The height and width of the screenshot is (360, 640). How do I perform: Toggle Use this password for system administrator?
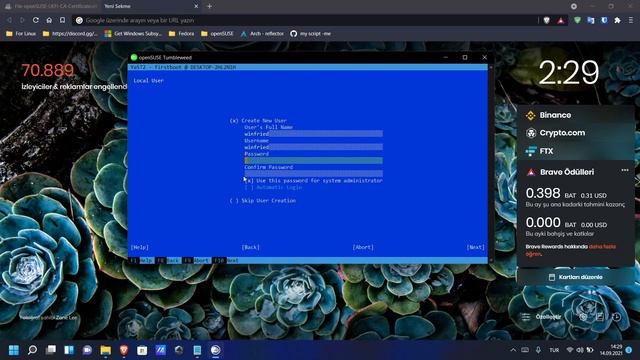coord(313,180)
